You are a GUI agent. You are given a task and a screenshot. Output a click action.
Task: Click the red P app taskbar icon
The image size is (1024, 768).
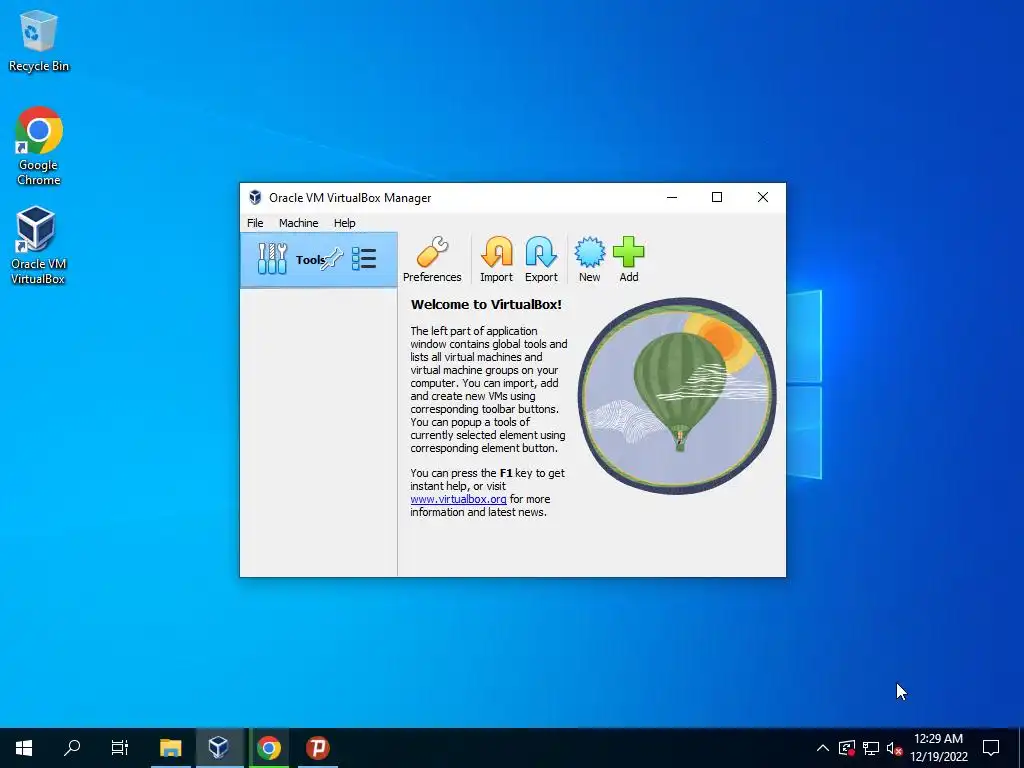click(x=317, y=748)
